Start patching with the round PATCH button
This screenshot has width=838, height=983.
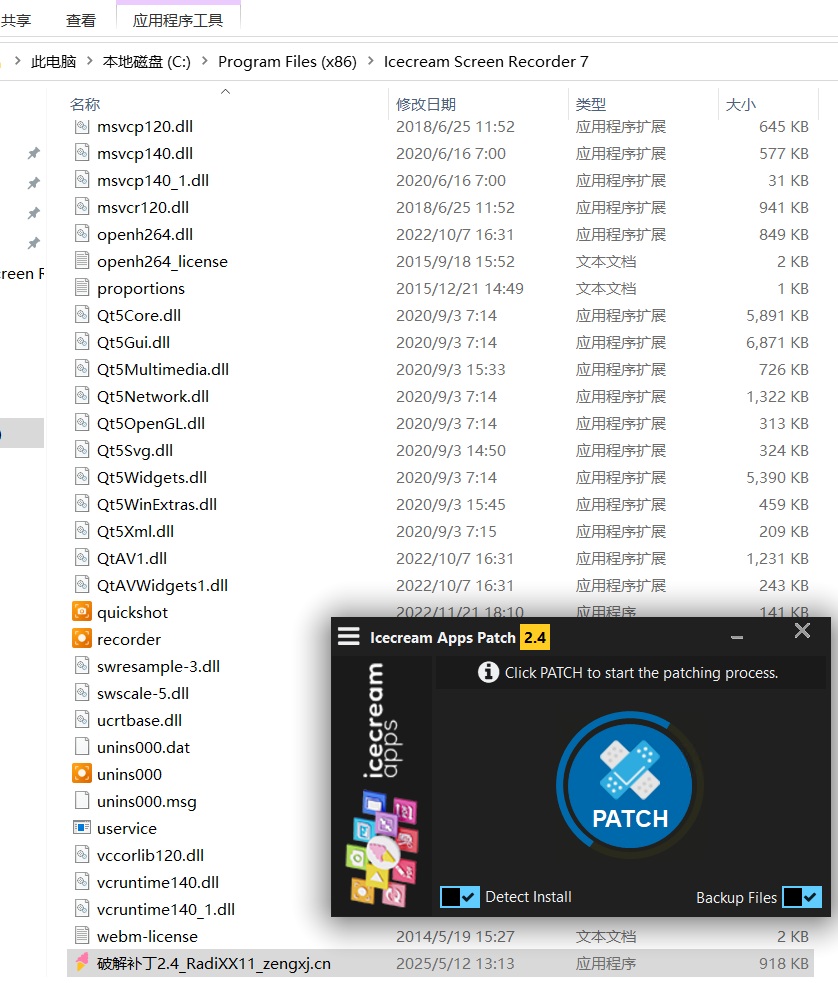pos(630,785)
